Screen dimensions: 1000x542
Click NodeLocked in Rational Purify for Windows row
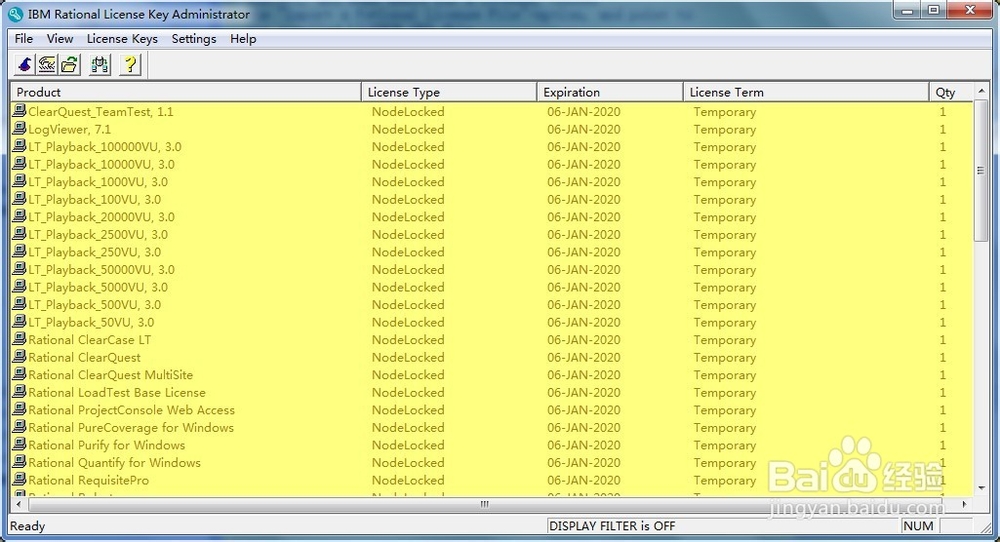point(408,444)
